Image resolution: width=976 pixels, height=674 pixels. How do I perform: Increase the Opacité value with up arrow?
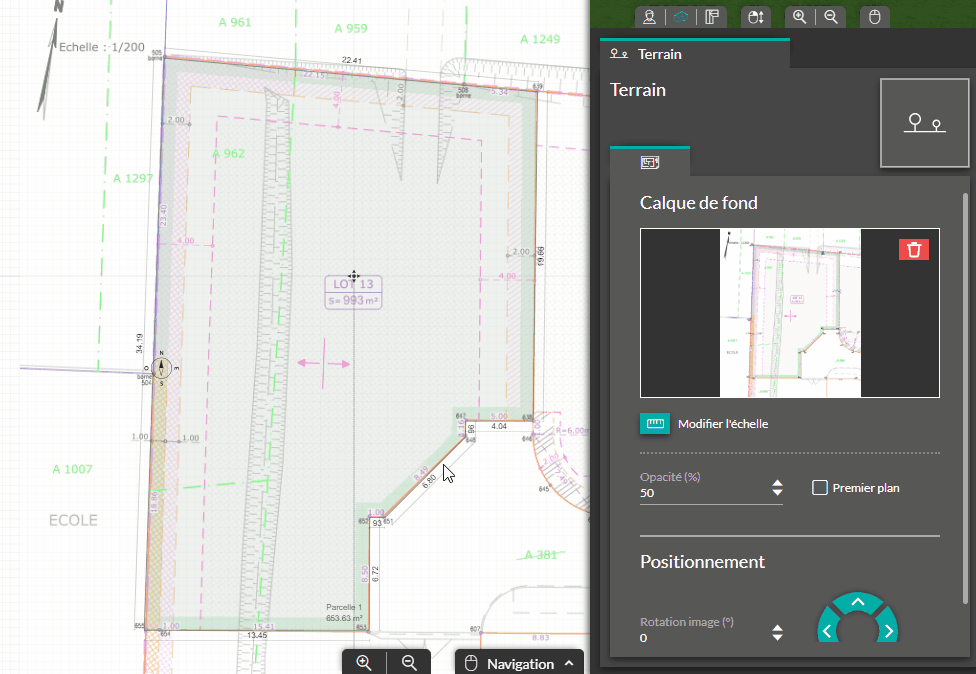pyautogui.click(x=777, y=483)
